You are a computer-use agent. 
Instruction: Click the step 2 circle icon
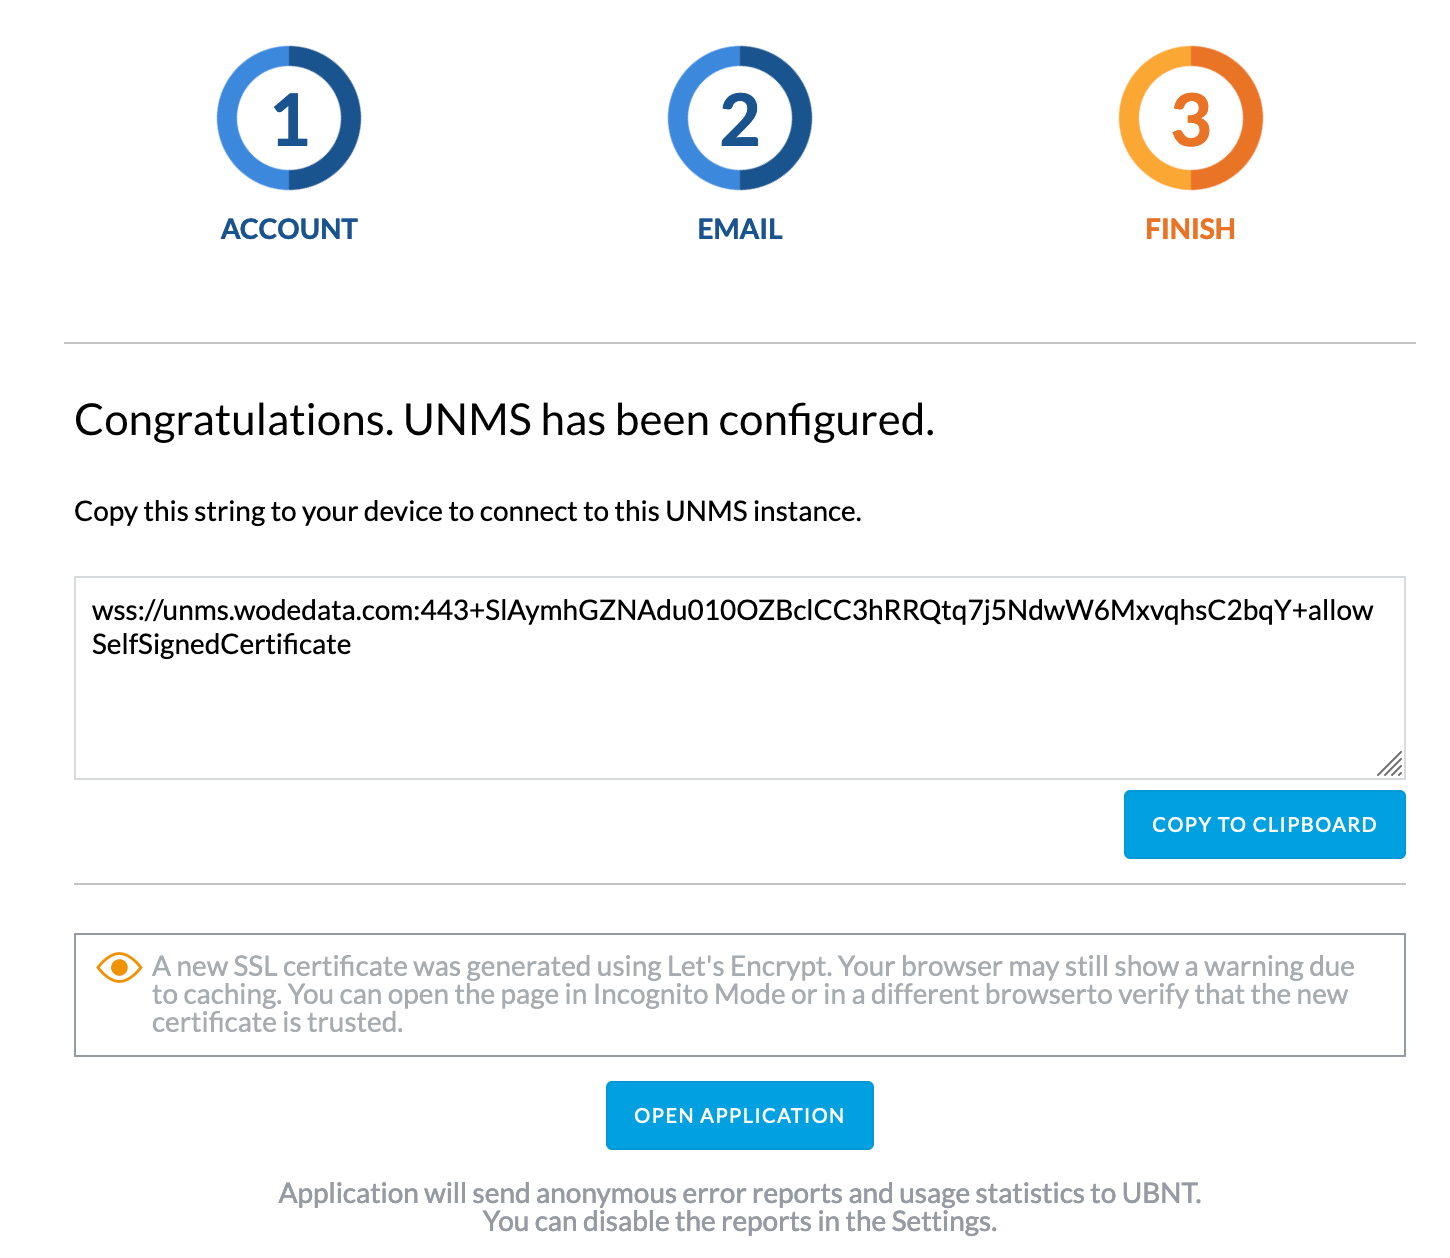740,118
